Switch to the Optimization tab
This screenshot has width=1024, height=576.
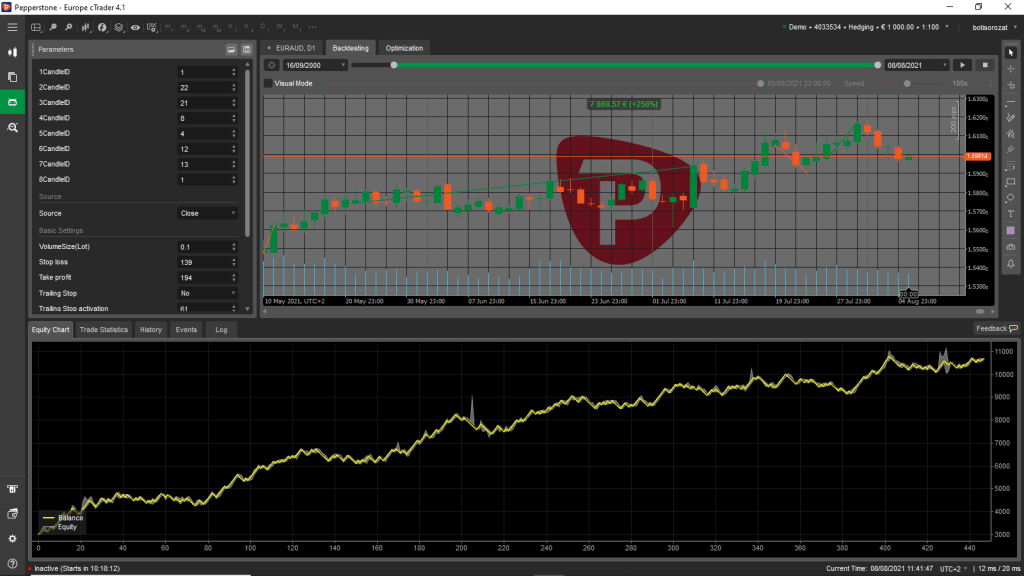point(405,48)
